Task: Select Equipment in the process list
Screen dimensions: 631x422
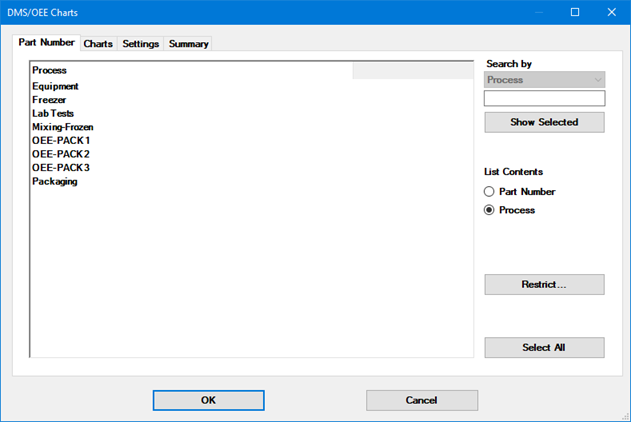Action: [x=55, y=87]
